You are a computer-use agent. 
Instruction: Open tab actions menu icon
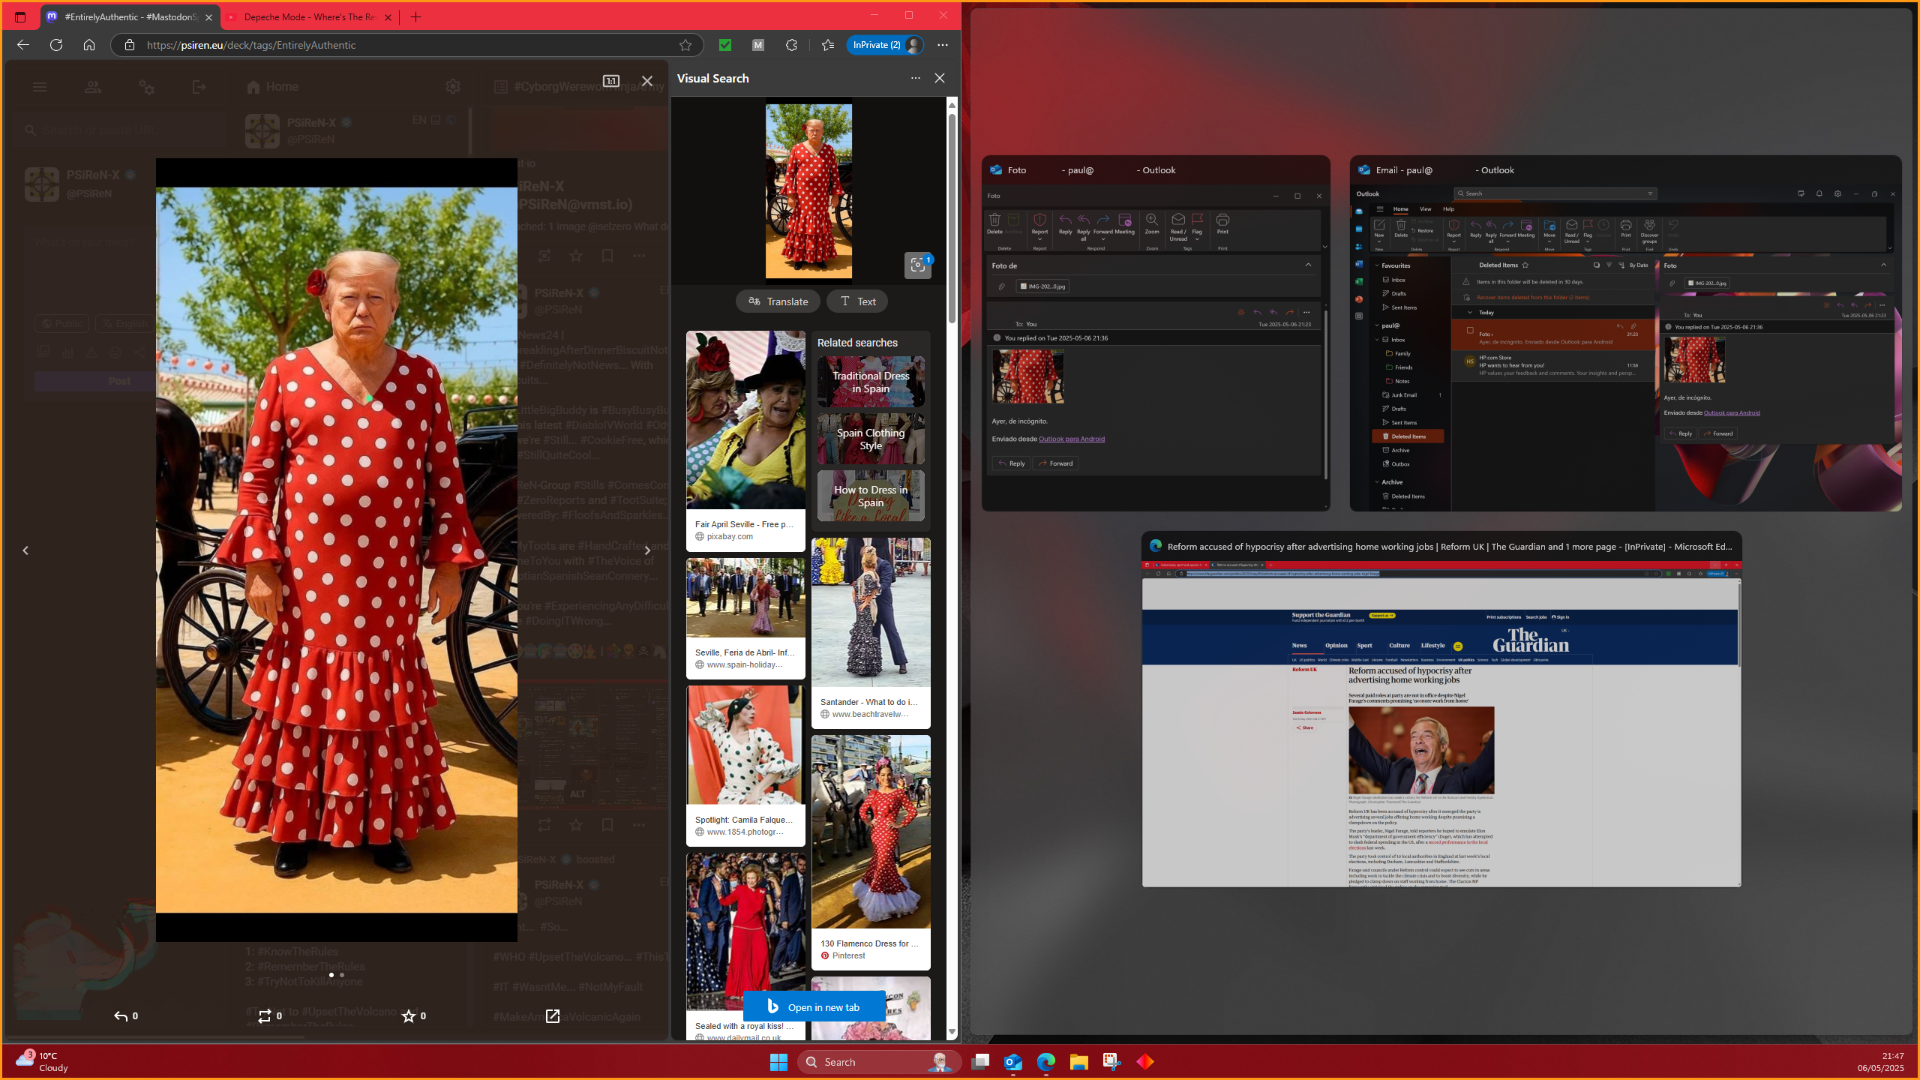(x=20, y=17)
